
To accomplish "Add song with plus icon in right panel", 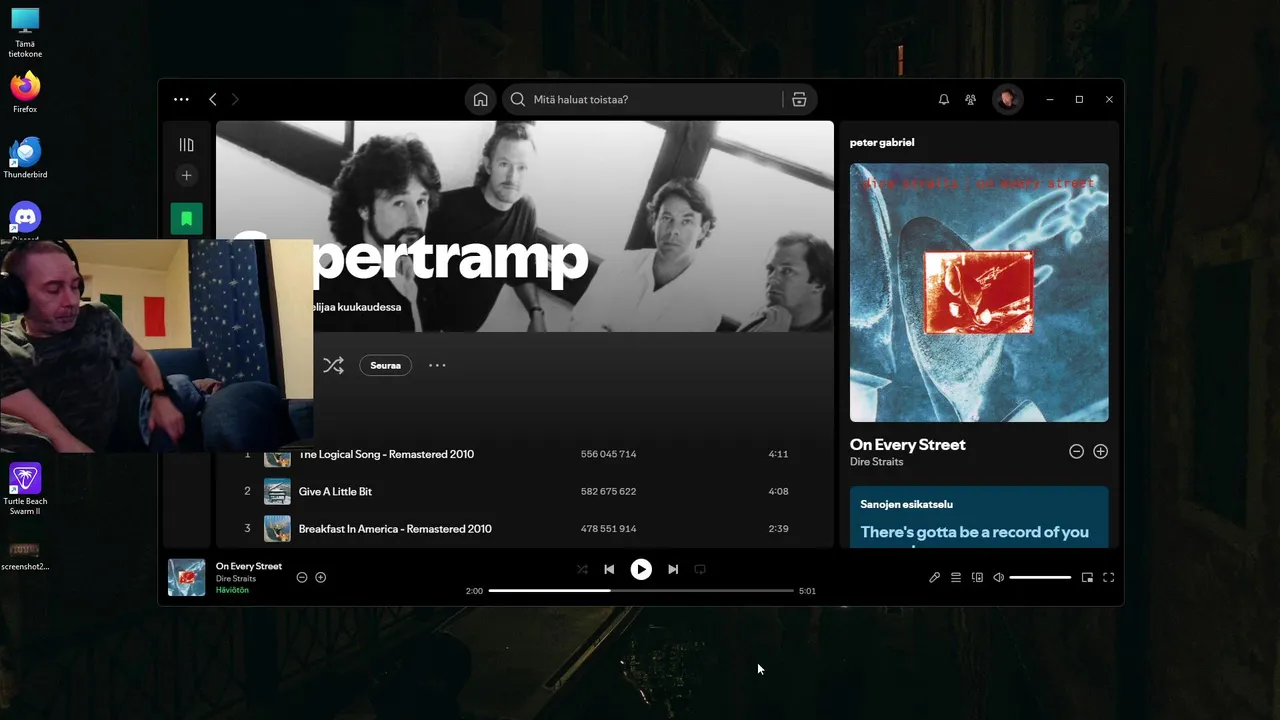I will point(1100,451).
